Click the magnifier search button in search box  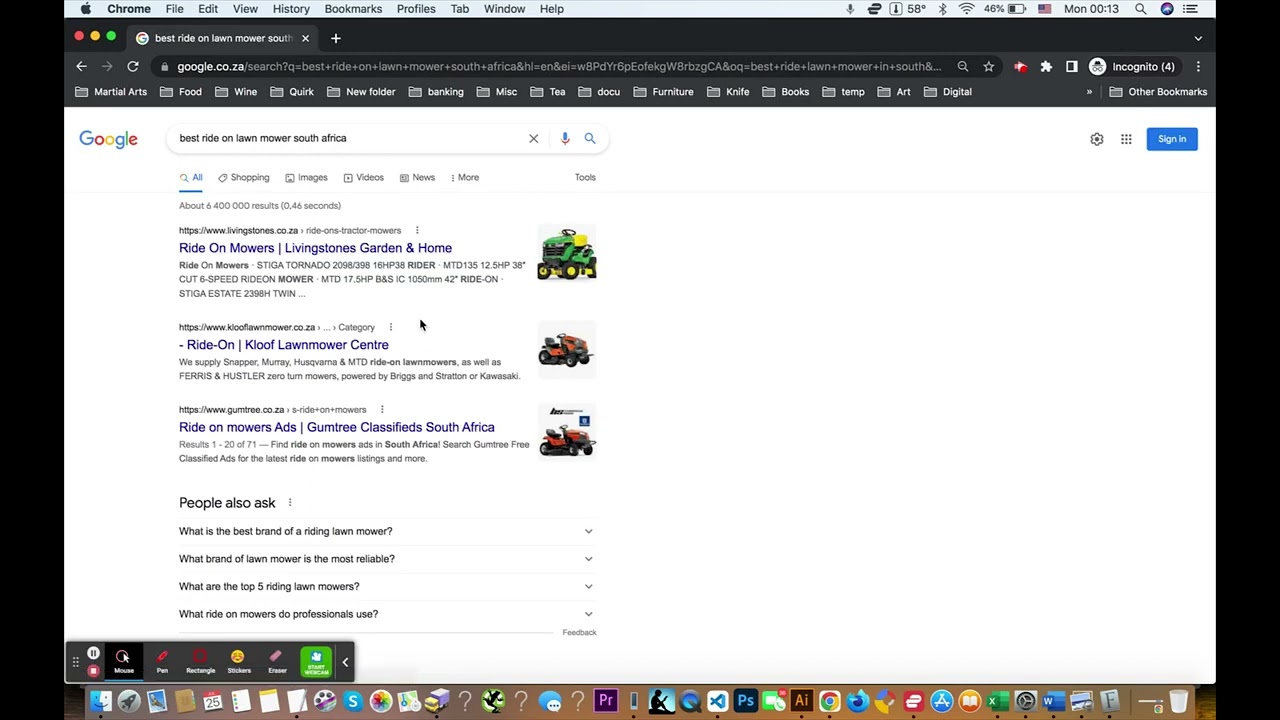(x=590, y=139)
